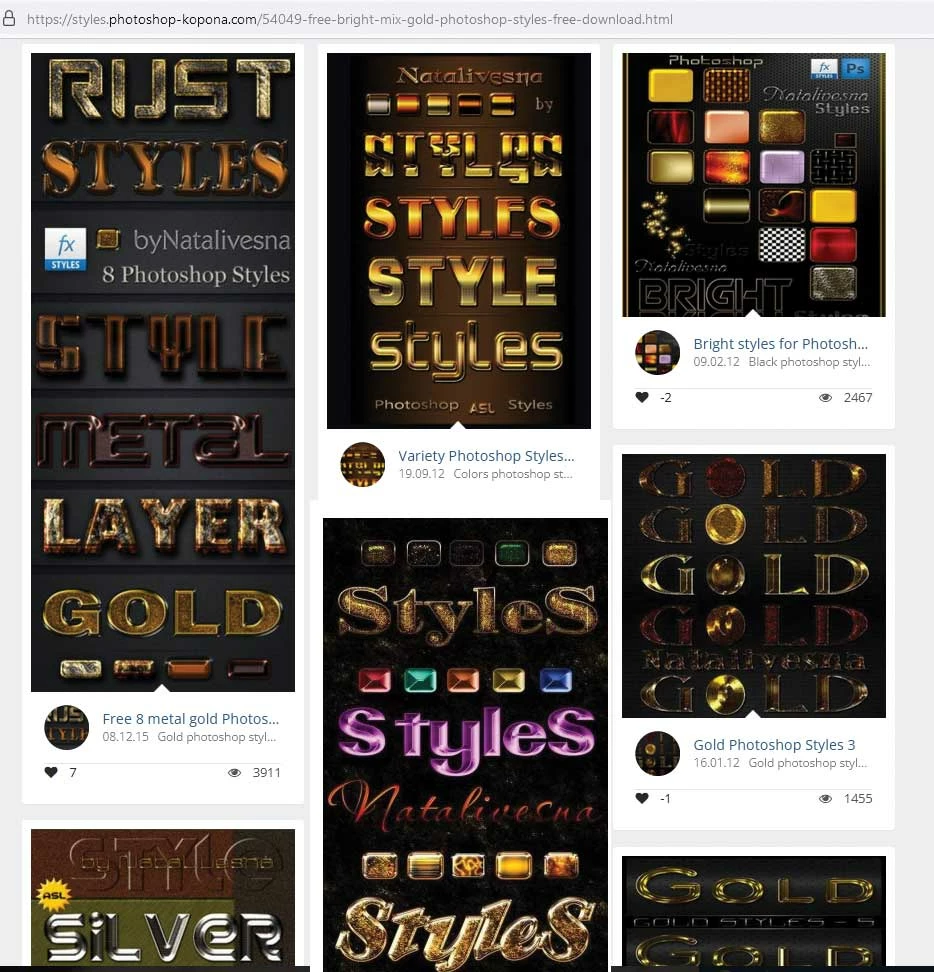This screenshot has width=934, height=972.
Task: Click the Black photoshop styl... category link
Action: click(x=809, y=361)
